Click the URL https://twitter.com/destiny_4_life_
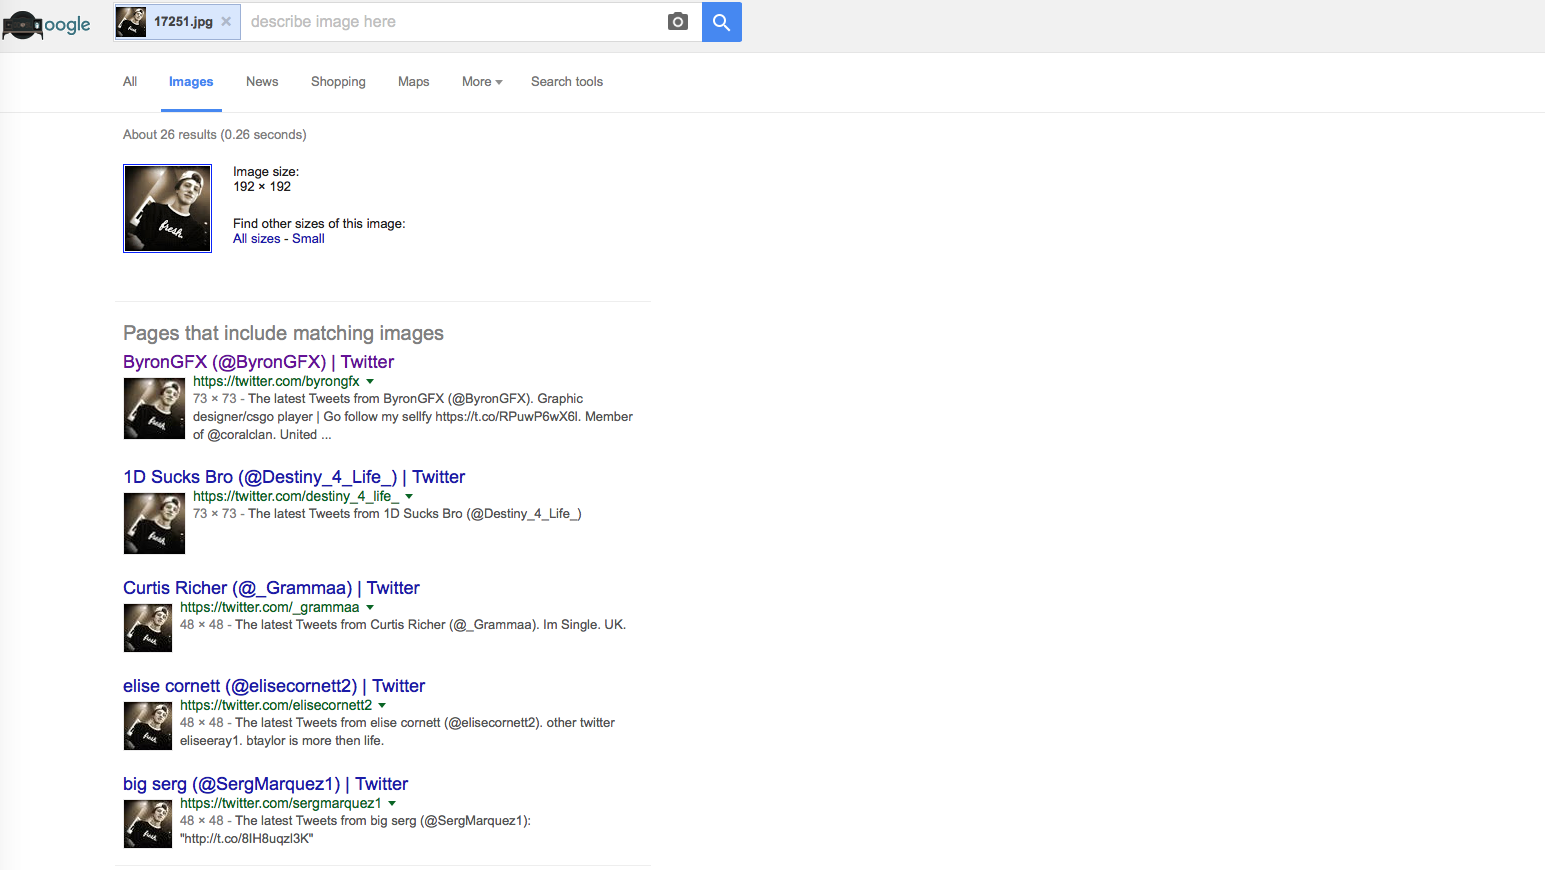Image resolution: width=1545 pixels, height=870 pixels. [x=296, y=497]
